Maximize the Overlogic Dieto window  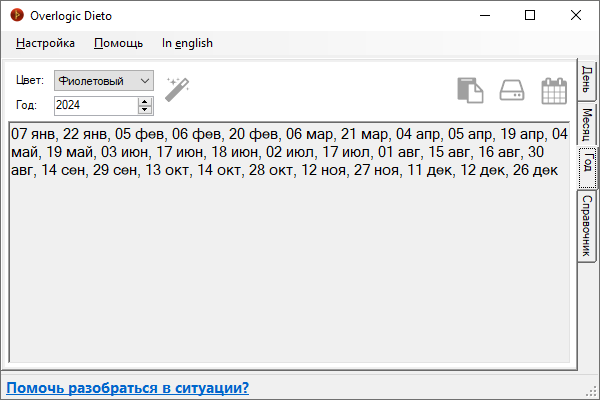530,15
